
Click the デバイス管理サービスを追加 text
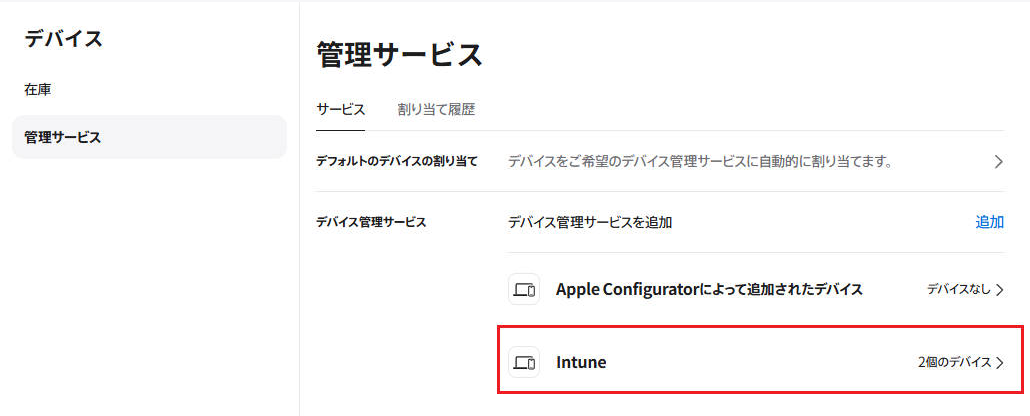pos(590,222)
